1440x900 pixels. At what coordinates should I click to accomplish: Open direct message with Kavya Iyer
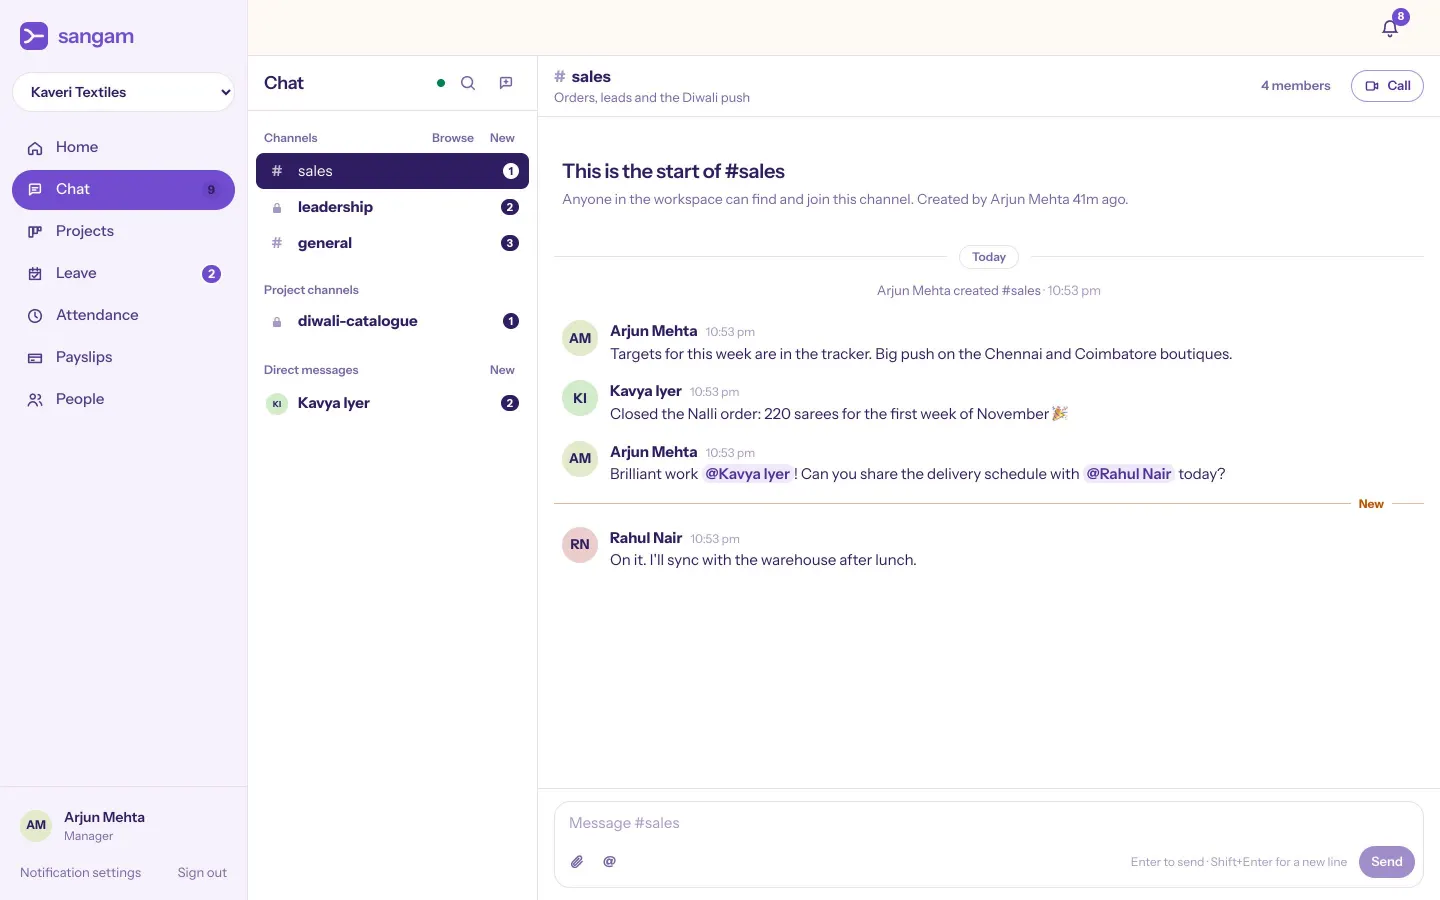(392, 403)
